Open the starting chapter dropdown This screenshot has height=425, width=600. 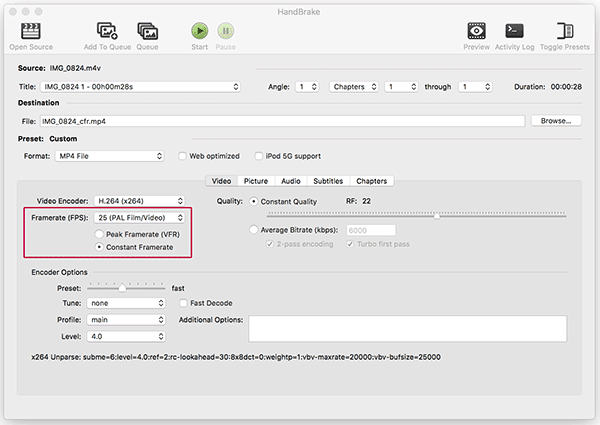[x=401, y=87]
